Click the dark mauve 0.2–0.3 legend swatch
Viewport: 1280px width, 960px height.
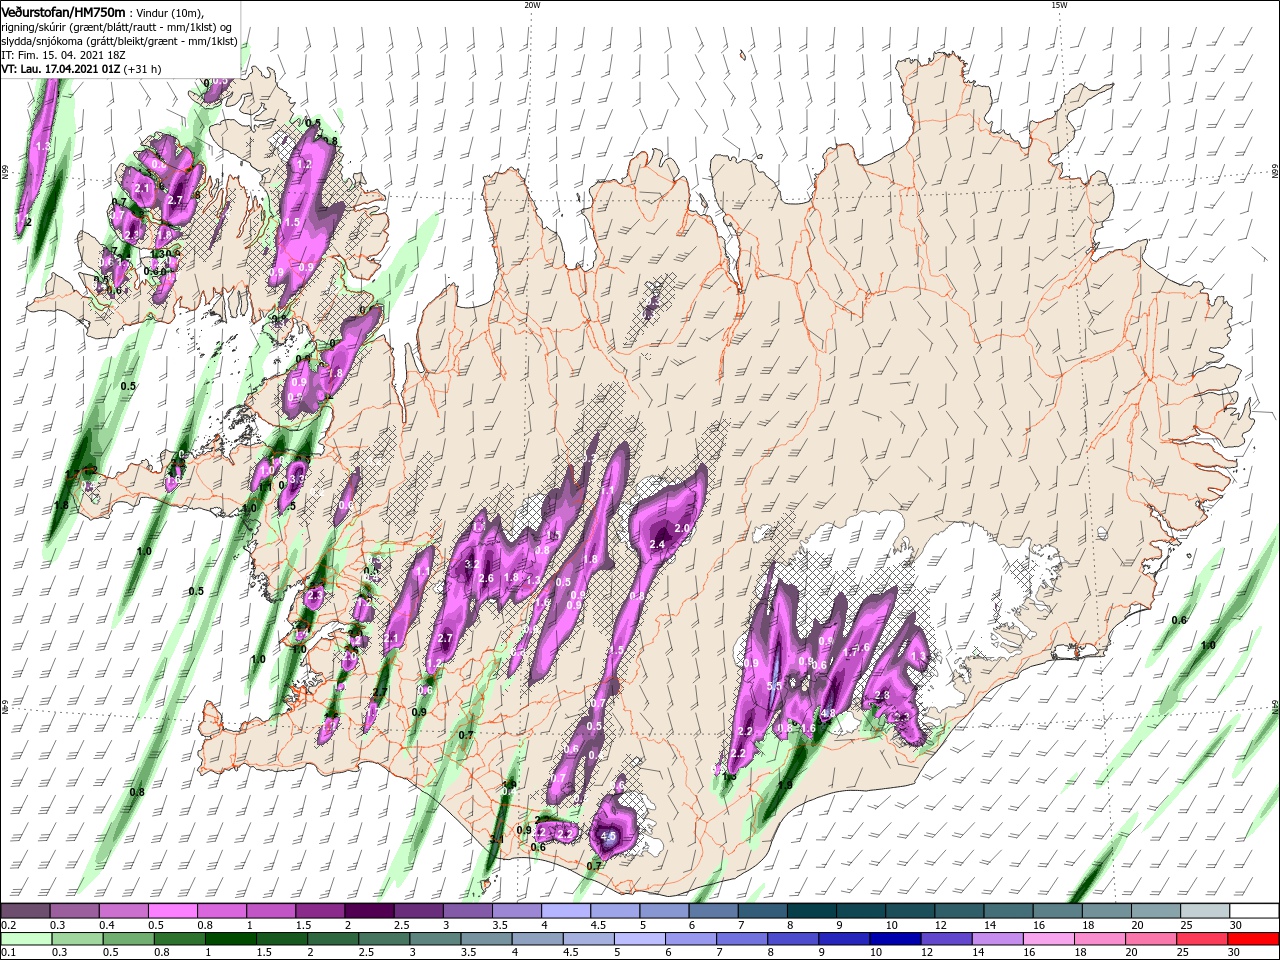(25, 911)
